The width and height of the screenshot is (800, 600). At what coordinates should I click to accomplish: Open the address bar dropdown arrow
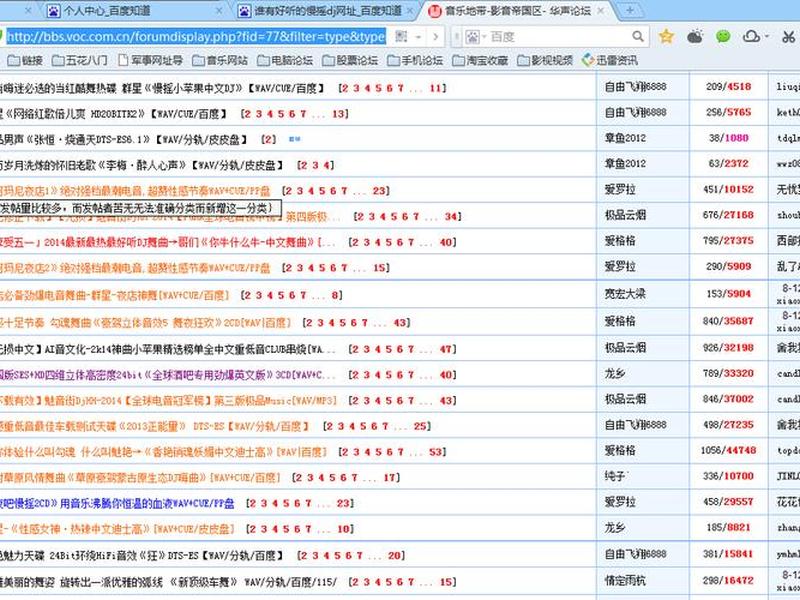point(418,37)
